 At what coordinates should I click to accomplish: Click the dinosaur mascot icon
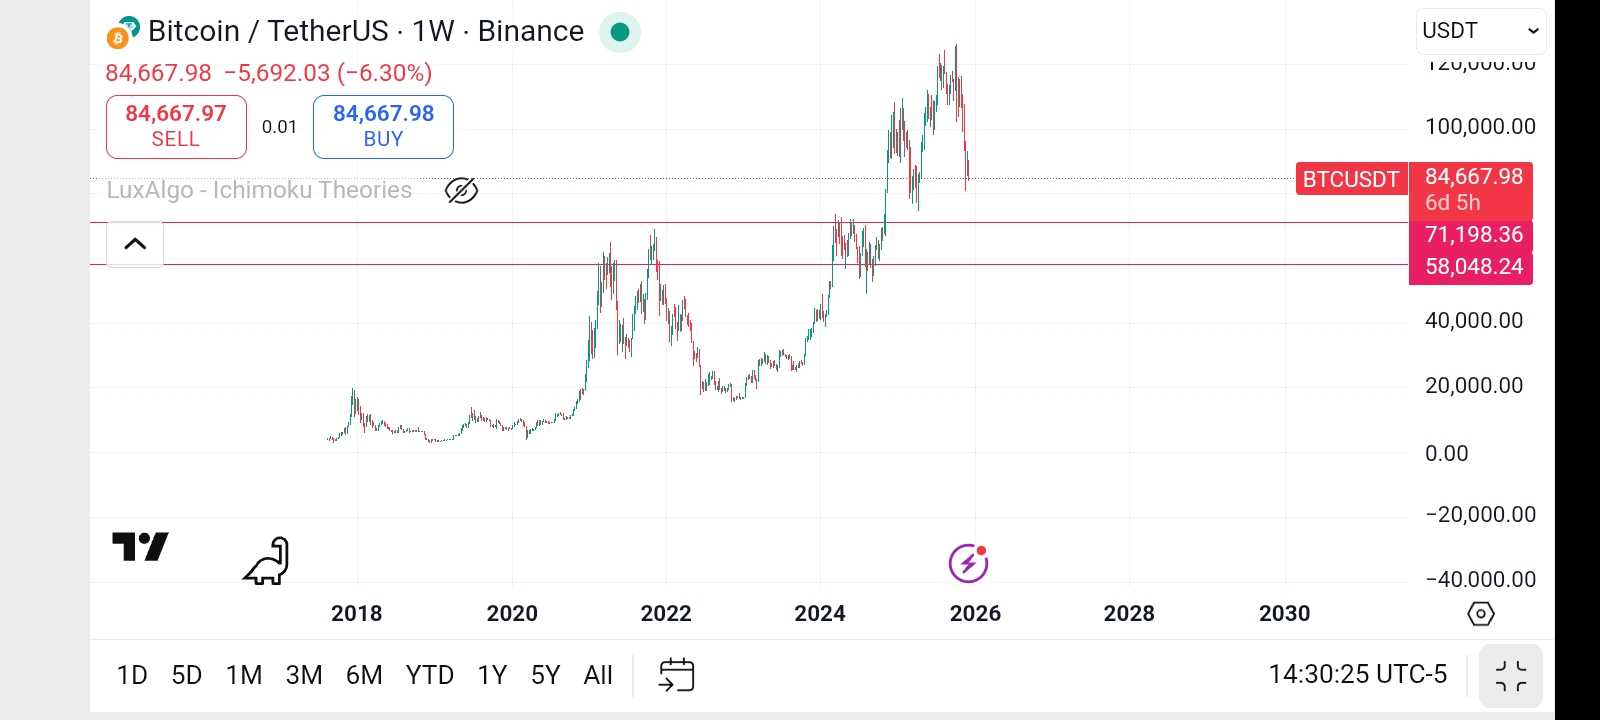(263, 561)
